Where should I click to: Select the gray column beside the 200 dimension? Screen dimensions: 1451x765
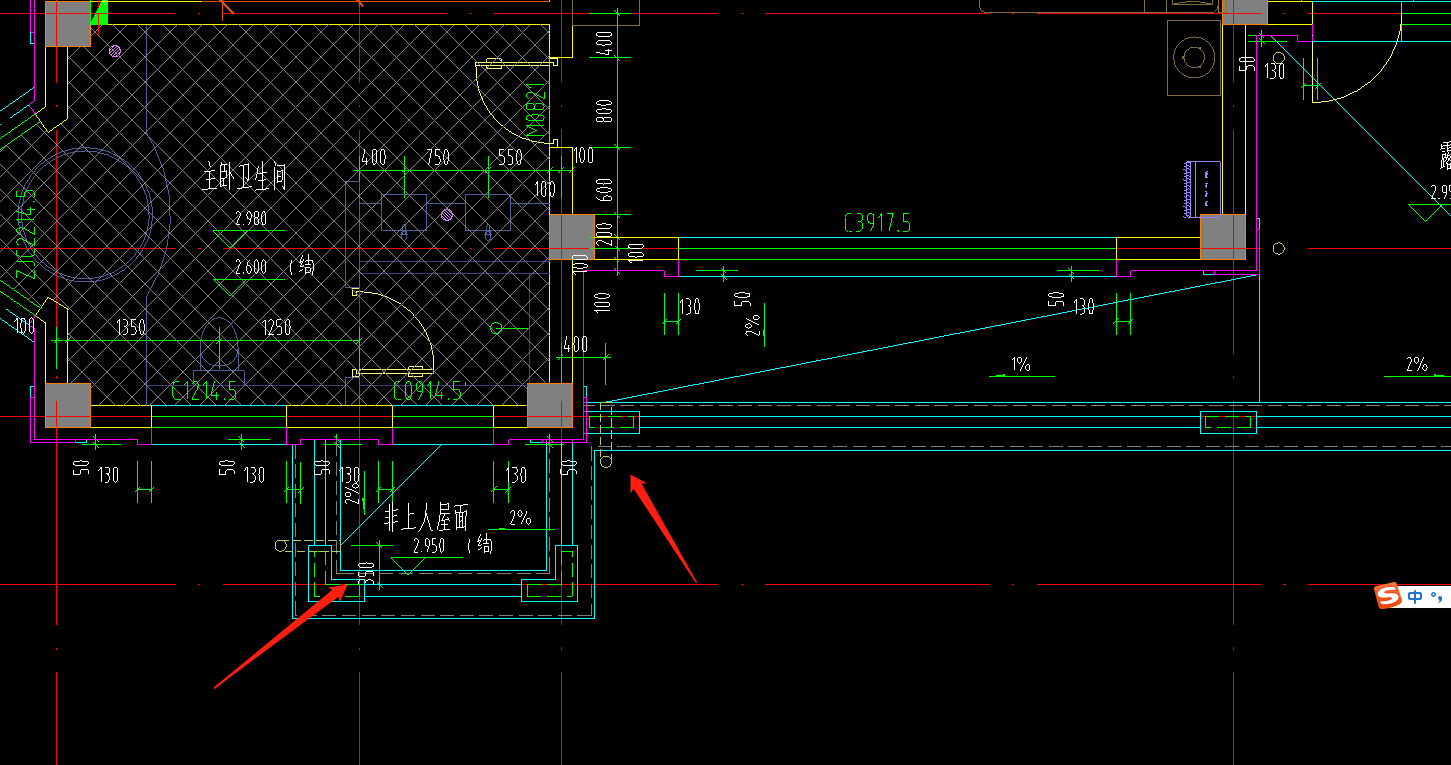pyautogui.click(x=572, y=237)
